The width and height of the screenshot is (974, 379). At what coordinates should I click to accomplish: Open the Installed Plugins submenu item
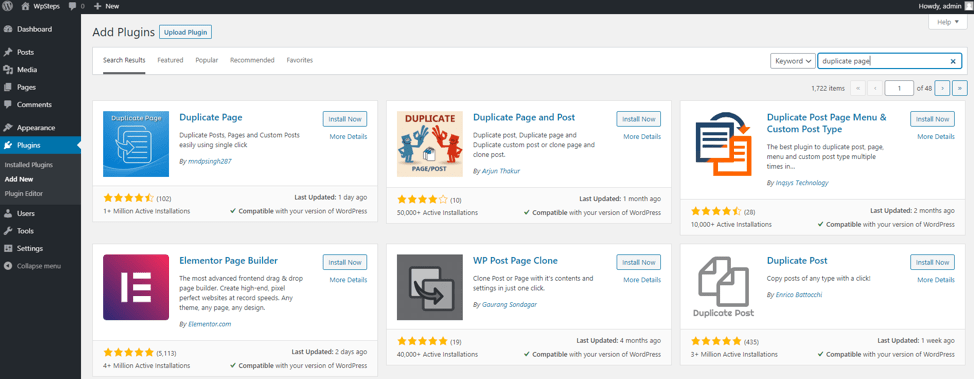29,165
